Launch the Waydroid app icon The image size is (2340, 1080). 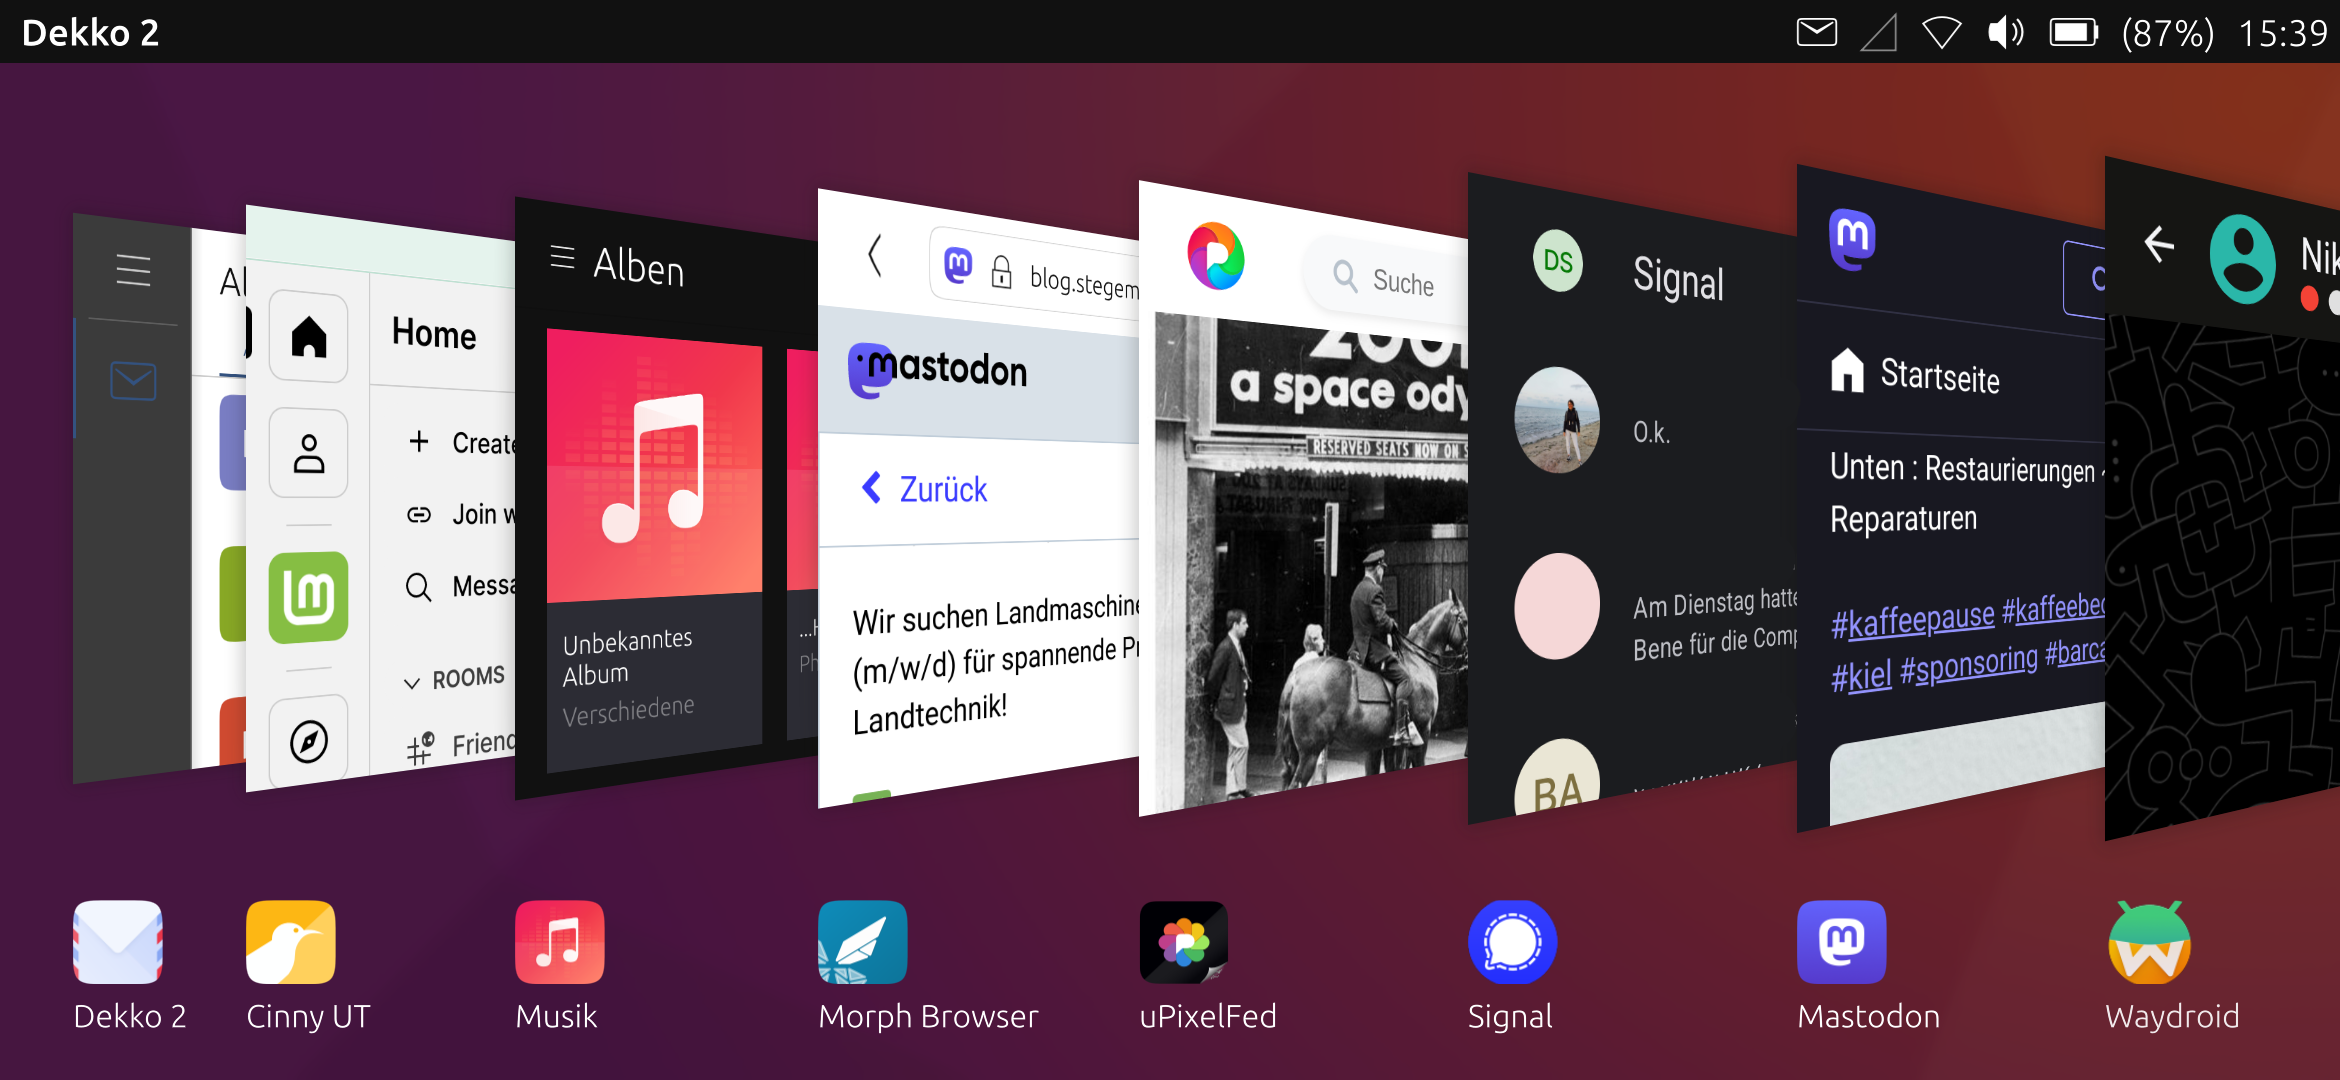[2150, 942]
